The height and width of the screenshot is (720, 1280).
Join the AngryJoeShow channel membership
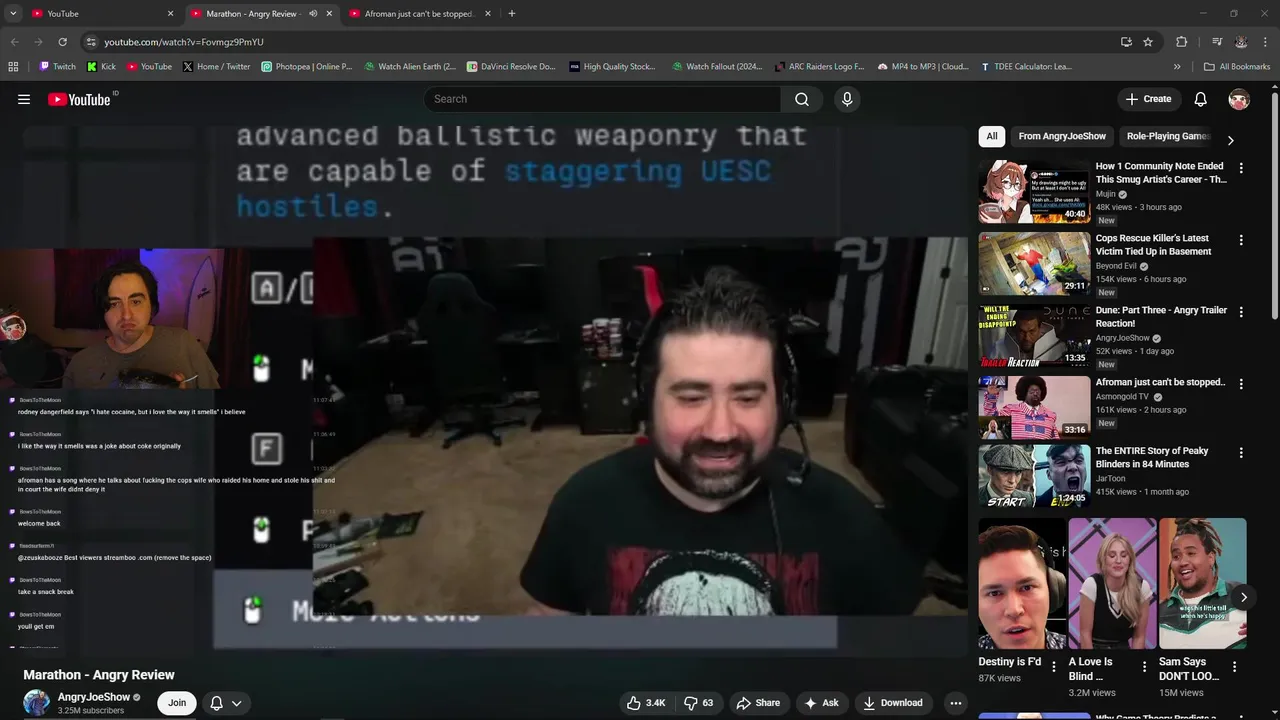pyautogui.click(x=177, y=703)
